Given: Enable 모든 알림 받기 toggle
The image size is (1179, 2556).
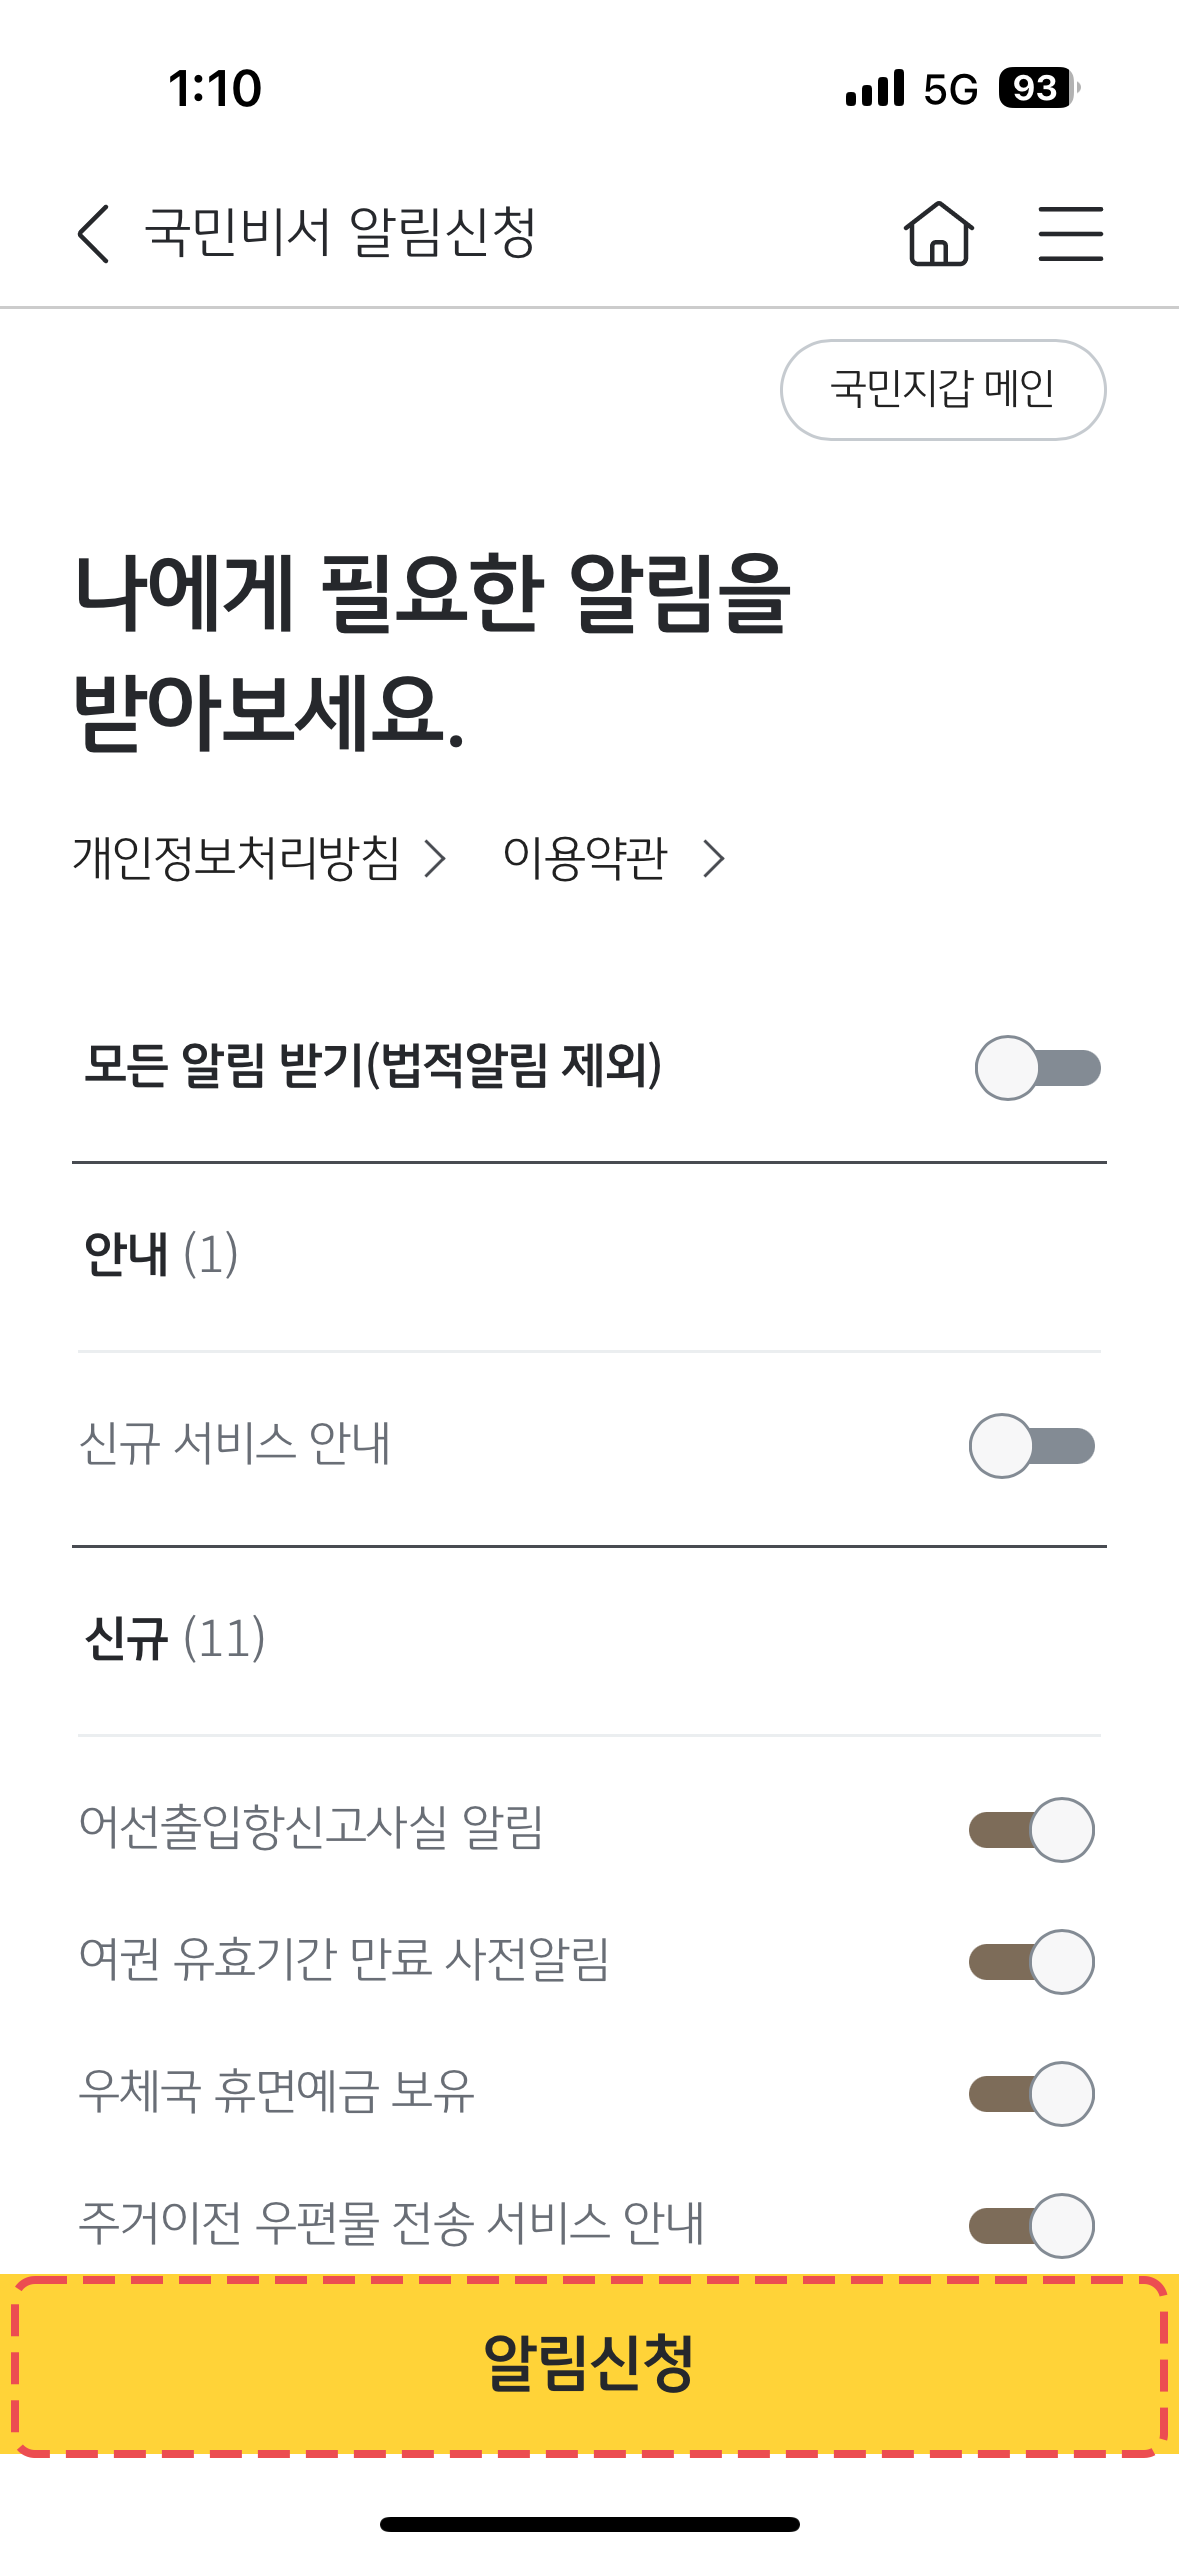Looking at the screenshot, I should point(1038,1068).
